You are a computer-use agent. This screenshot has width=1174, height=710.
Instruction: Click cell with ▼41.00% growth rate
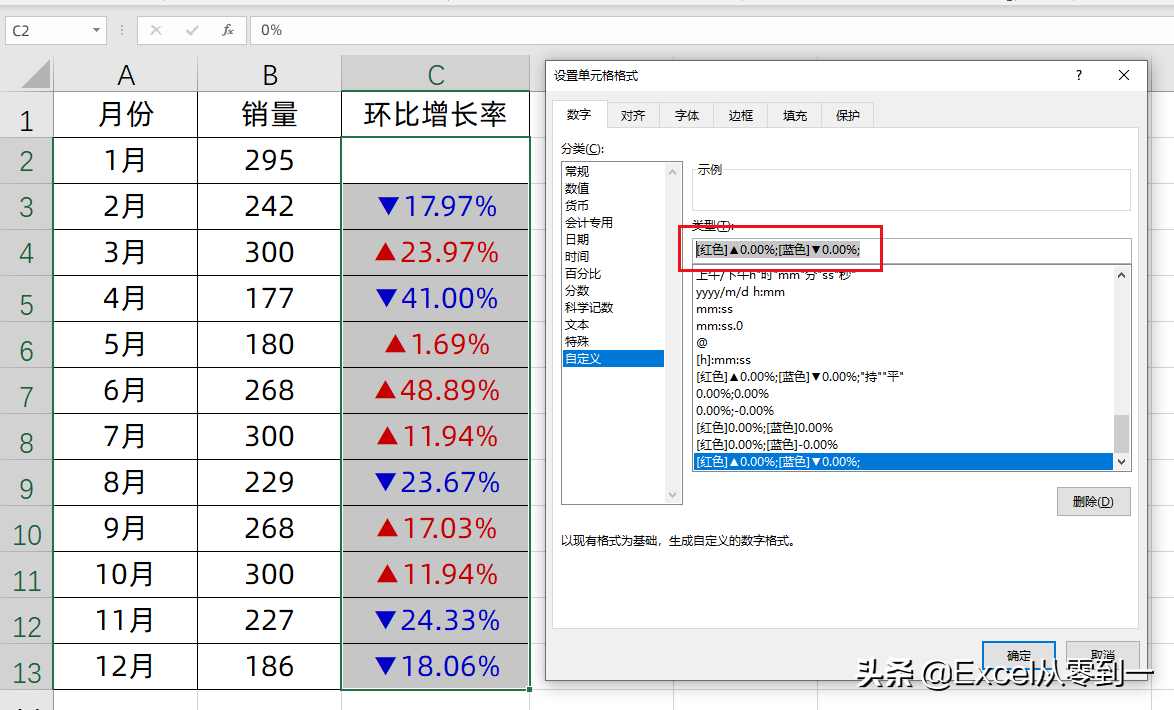click(436, 298)
